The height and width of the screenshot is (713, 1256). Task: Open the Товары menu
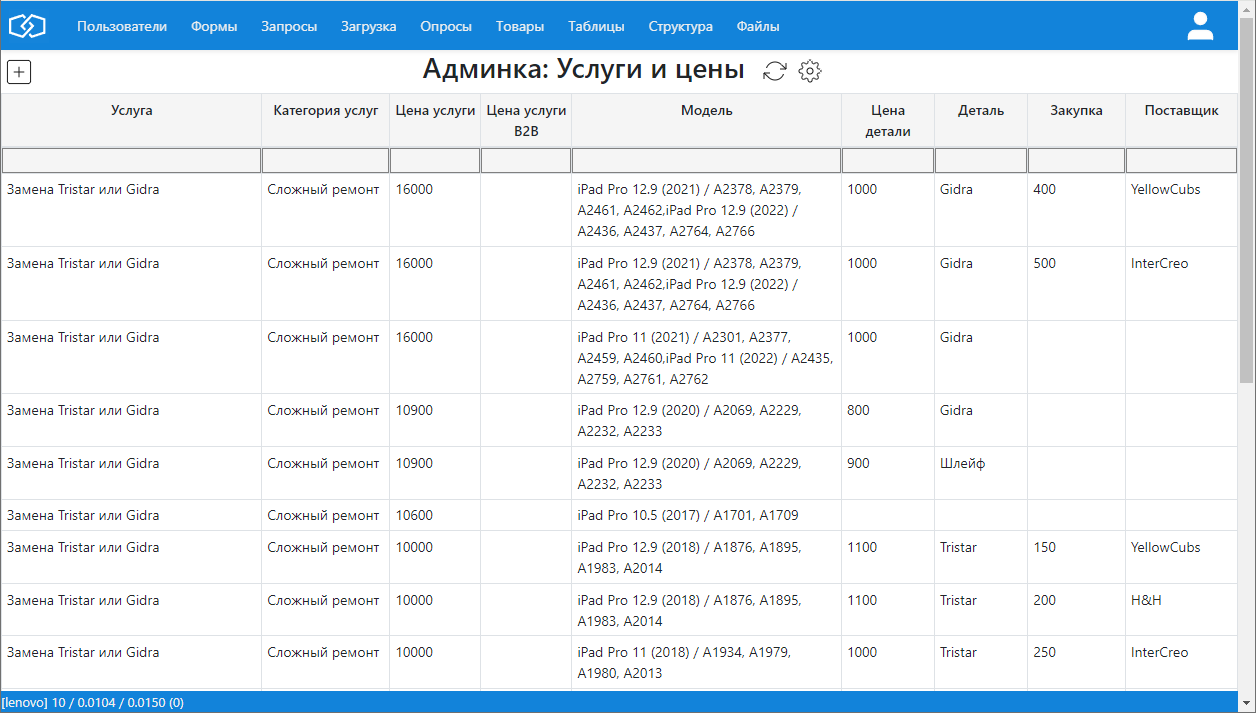(x=520, y=27)
